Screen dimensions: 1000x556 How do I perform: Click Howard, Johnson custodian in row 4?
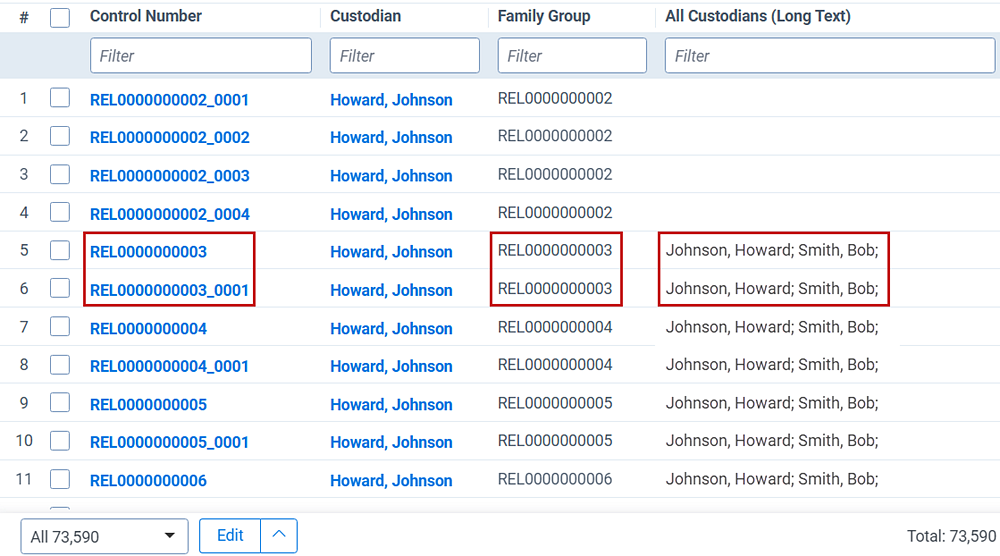[391, 214]
